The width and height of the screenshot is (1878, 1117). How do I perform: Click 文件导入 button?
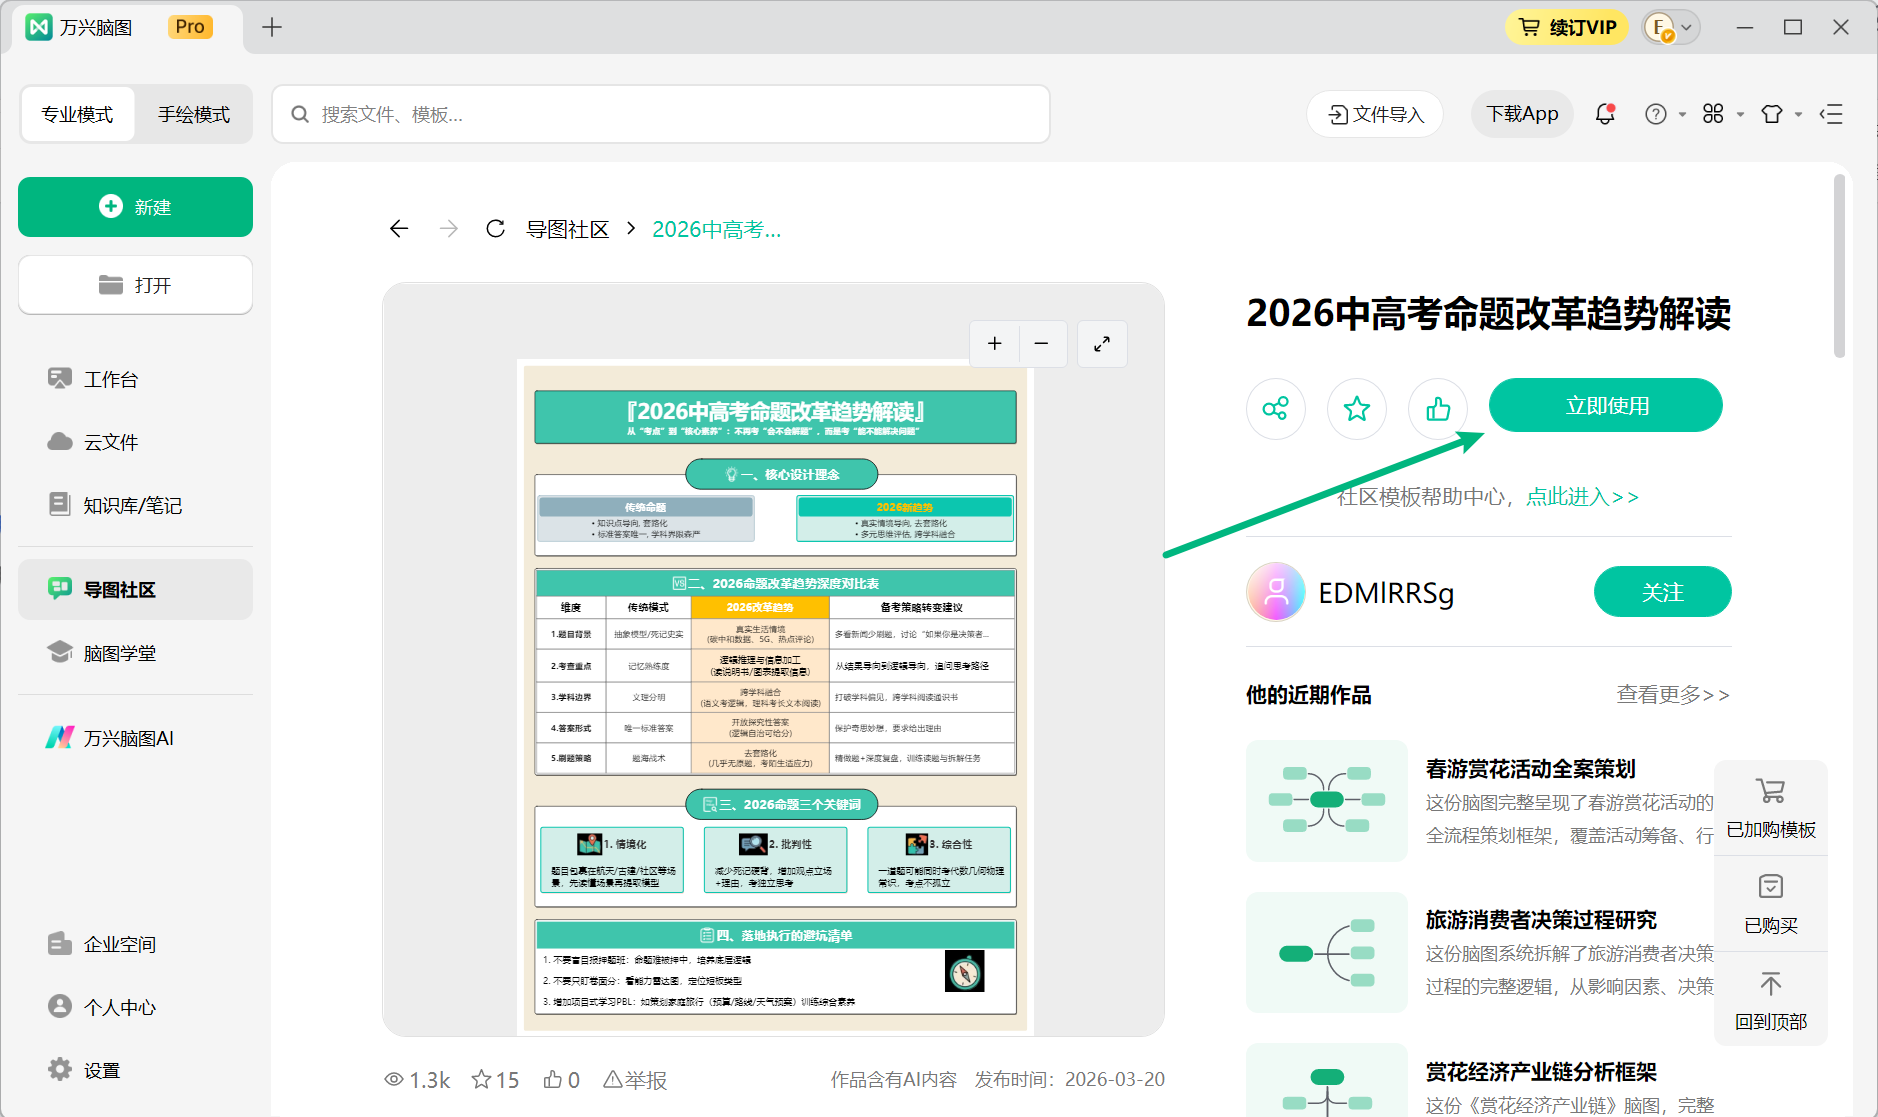coord(1375,114)
